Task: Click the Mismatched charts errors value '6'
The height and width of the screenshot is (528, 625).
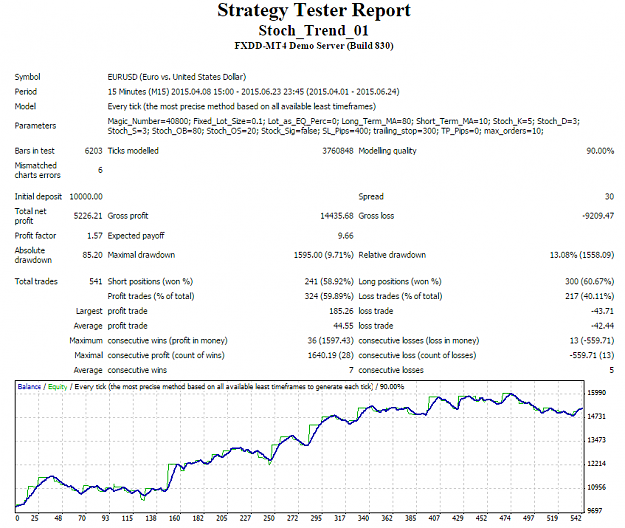Action: [x=100, y=170]
